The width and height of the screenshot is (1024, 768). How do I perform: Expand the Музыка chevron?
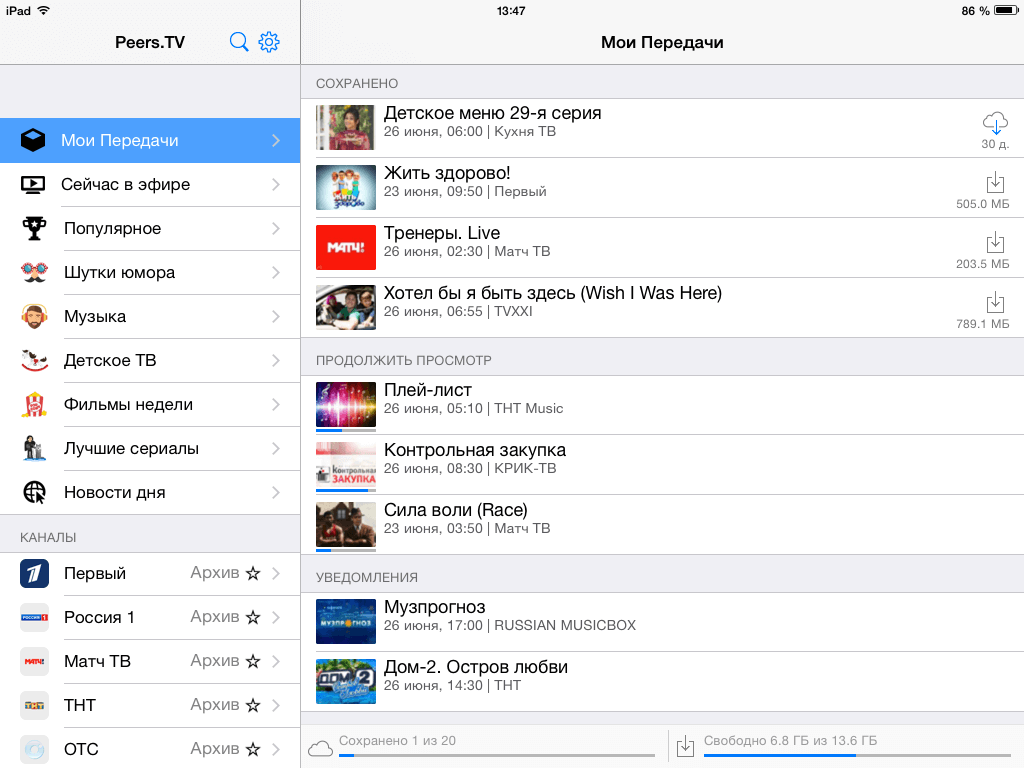pos(276,317)
